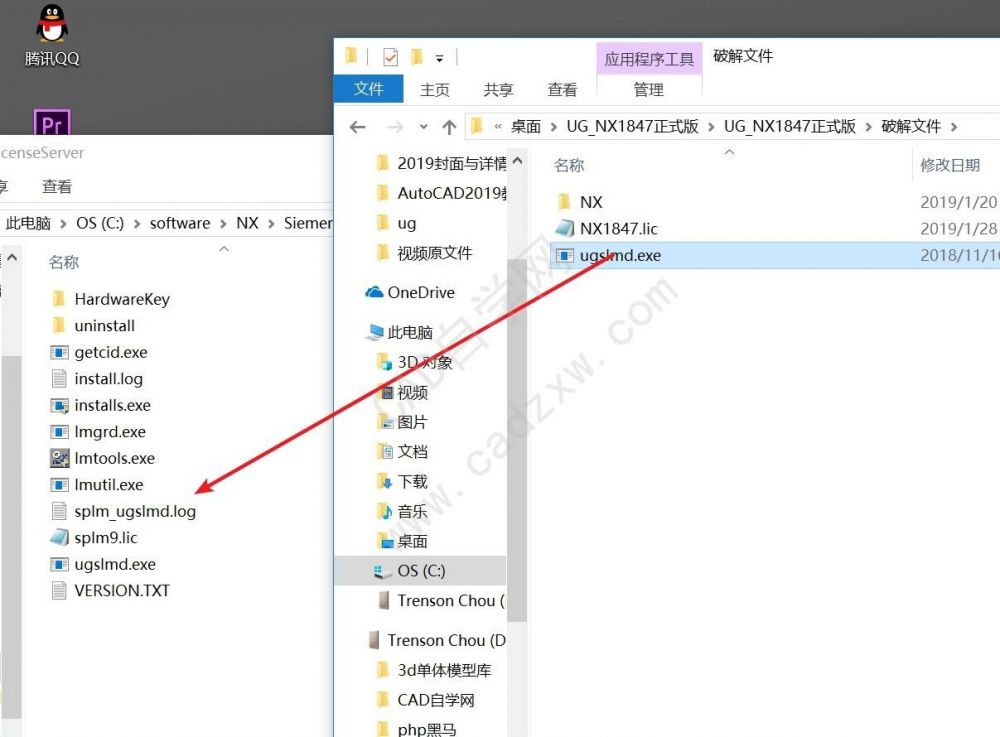Select the lmtools.exe file
Viewport: 1000px width, 737px height.
(x=103, y=458)
